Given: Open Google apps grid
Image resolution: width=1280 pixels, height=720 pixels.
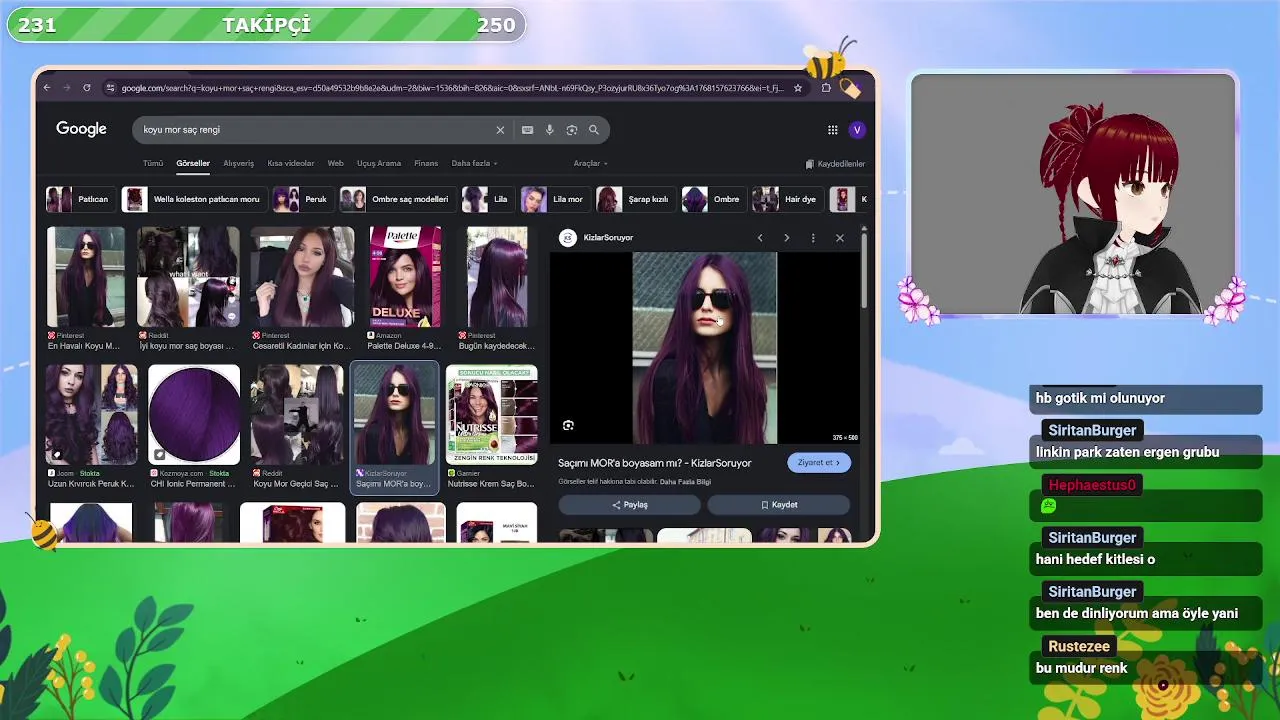Looking at the screenshot, I should point(832,130).
